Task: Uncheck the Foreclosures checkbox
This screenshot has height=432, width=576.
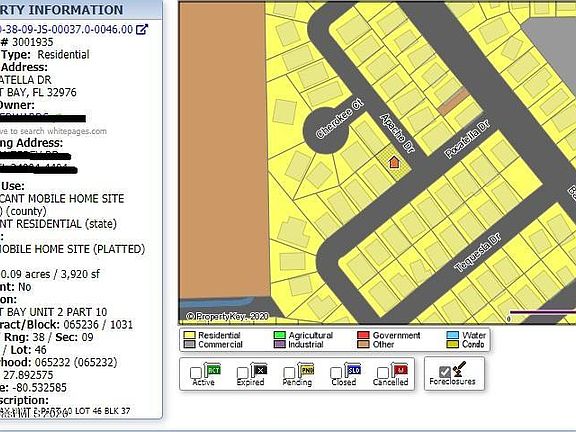Action: (445, 372)
